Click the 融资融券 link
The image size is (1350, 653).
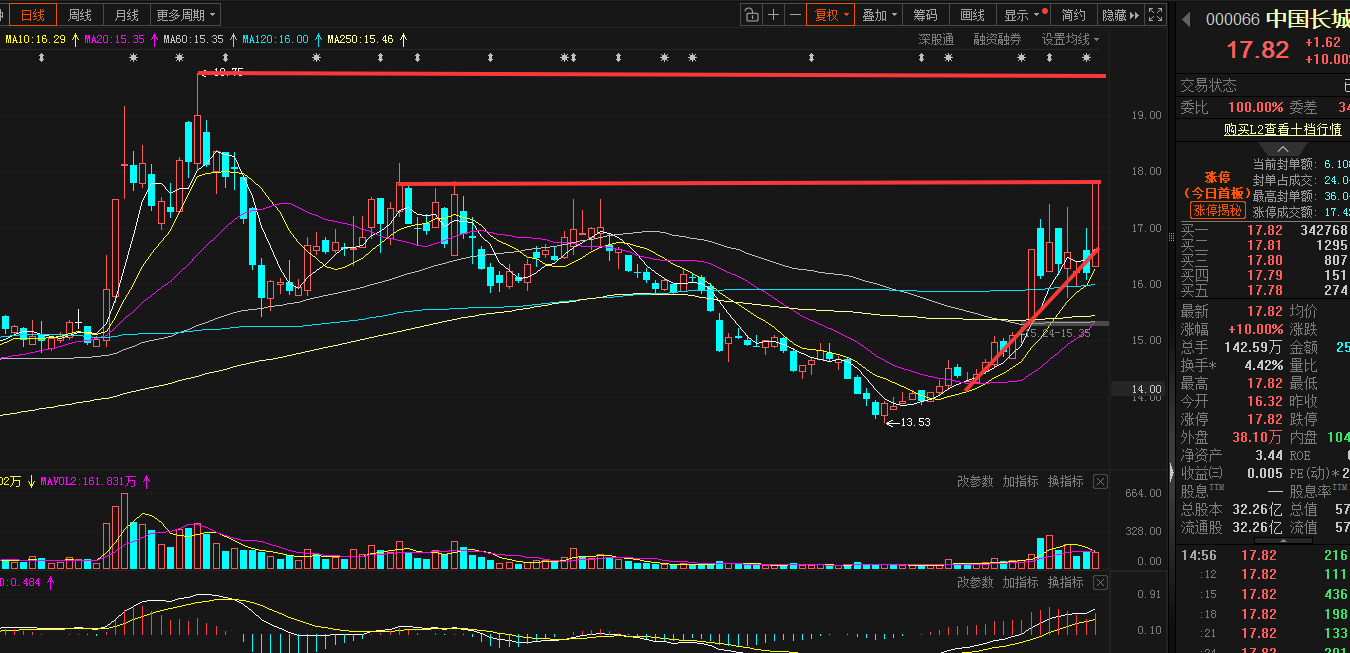point(997,39)
